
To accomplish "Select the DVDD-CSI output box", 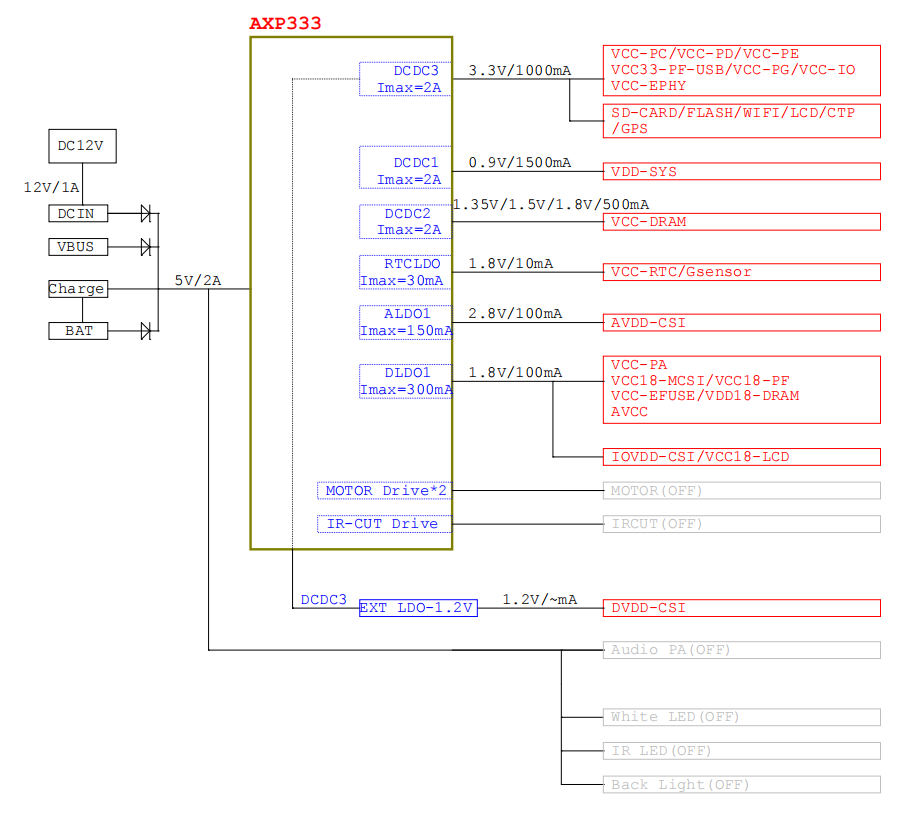I will pyautogui.click(x=741, y=608).
